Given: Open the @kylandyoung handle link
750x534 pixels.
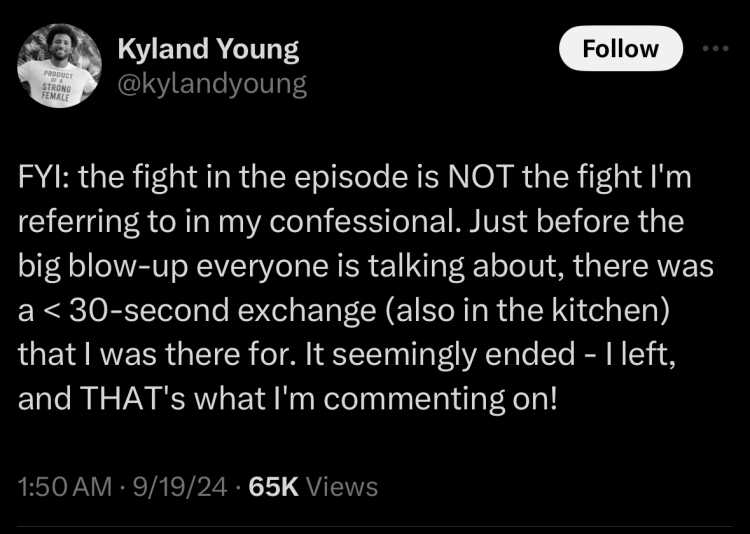Looking at the screenshot, I should (212, 85).
